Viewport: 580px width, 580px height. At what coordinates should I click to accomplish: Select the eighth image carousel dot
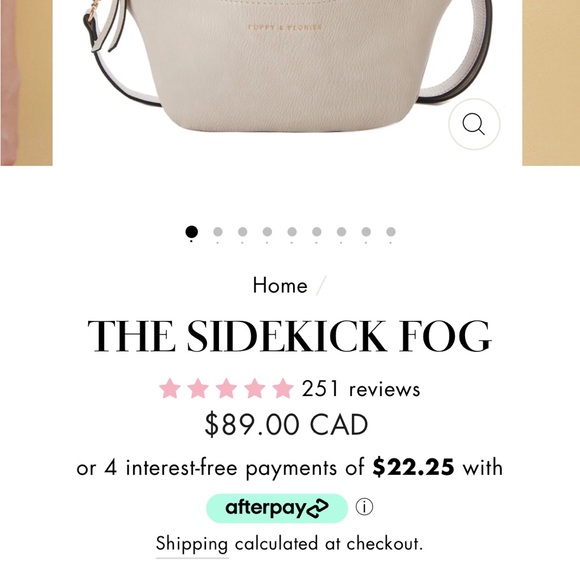[x=366, y=232]
